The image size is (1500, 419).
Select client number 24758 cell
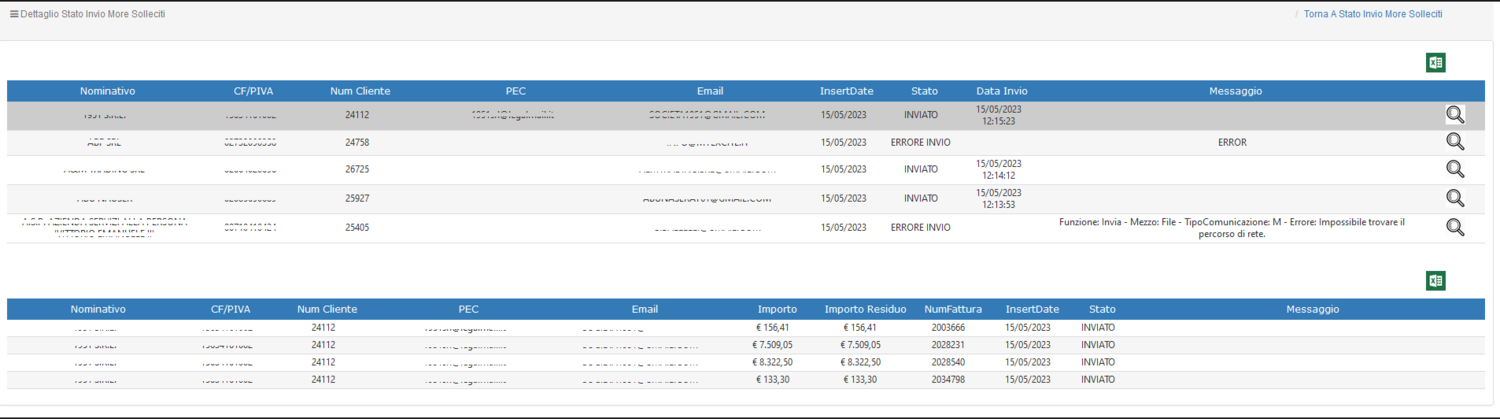(x=357, y=142)
